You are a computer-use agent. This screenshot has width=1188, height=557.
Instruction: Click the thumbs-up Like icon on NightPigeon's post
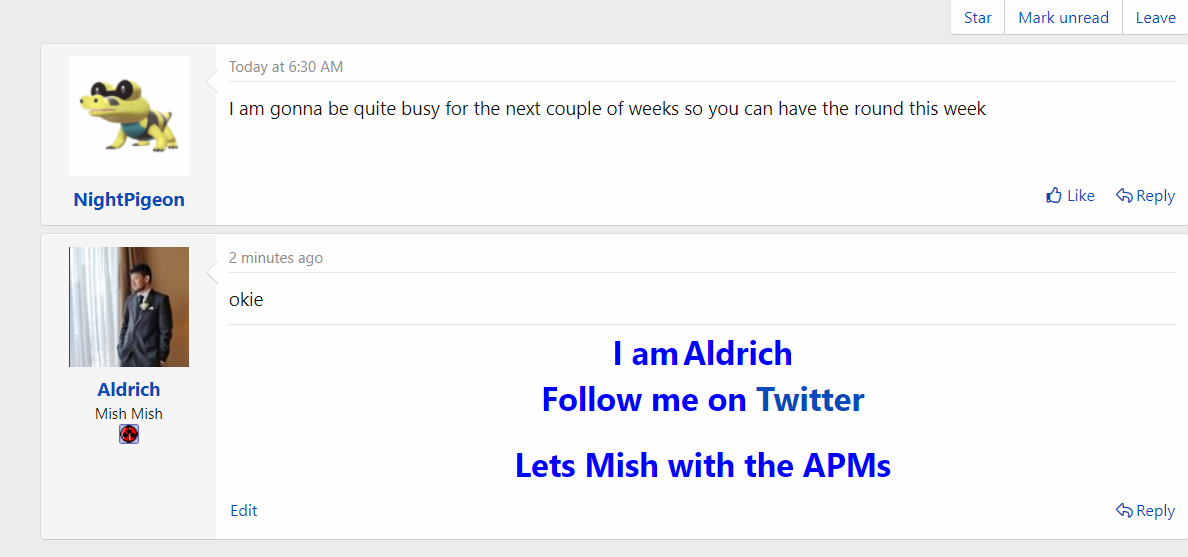[x=1053, y=196]
